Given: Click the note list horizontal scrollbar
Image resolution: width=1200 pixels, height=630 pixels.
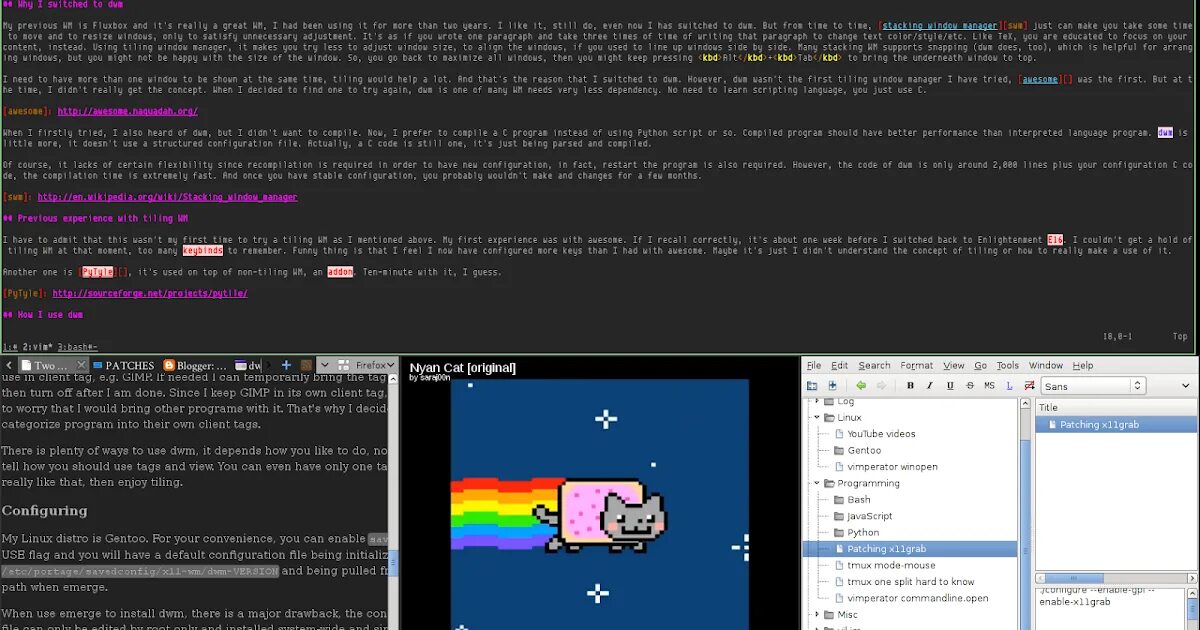Looking at the screenshot, I should pyautogui.click(x=1115, y=579).
